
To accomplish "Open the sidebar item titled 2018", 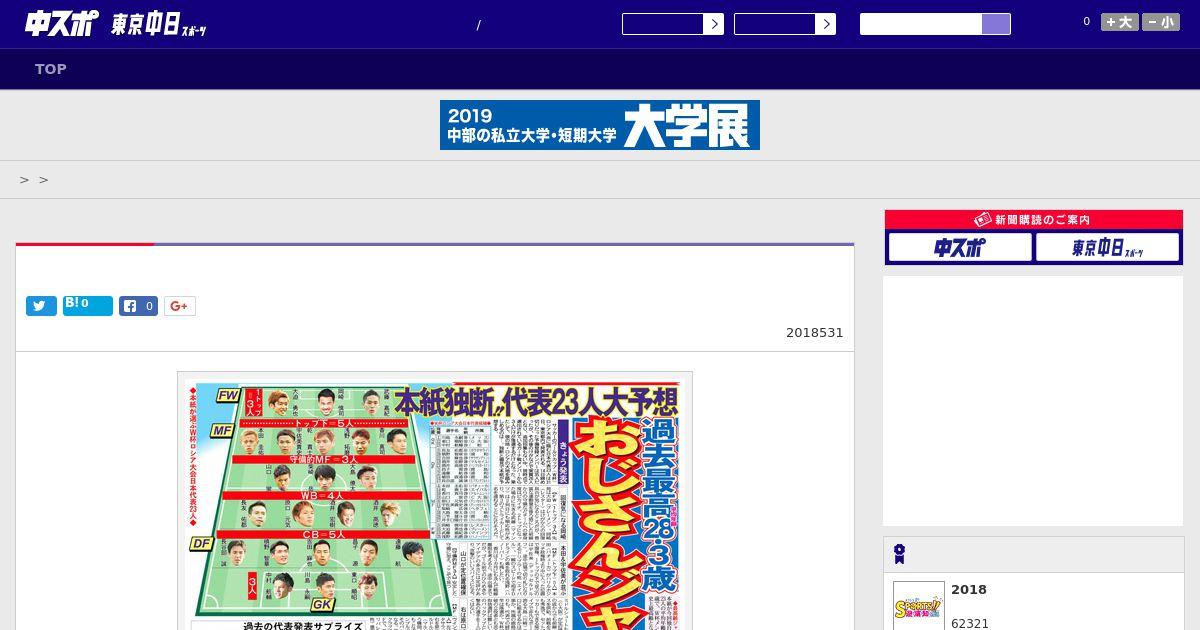I will pos(969,590).
